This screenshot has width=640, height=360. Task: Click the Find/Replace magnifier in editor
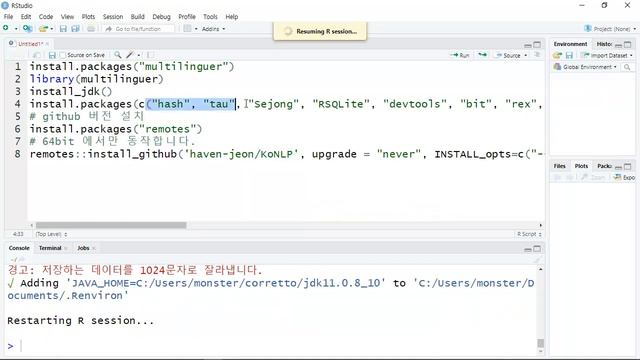pos(118,55)
